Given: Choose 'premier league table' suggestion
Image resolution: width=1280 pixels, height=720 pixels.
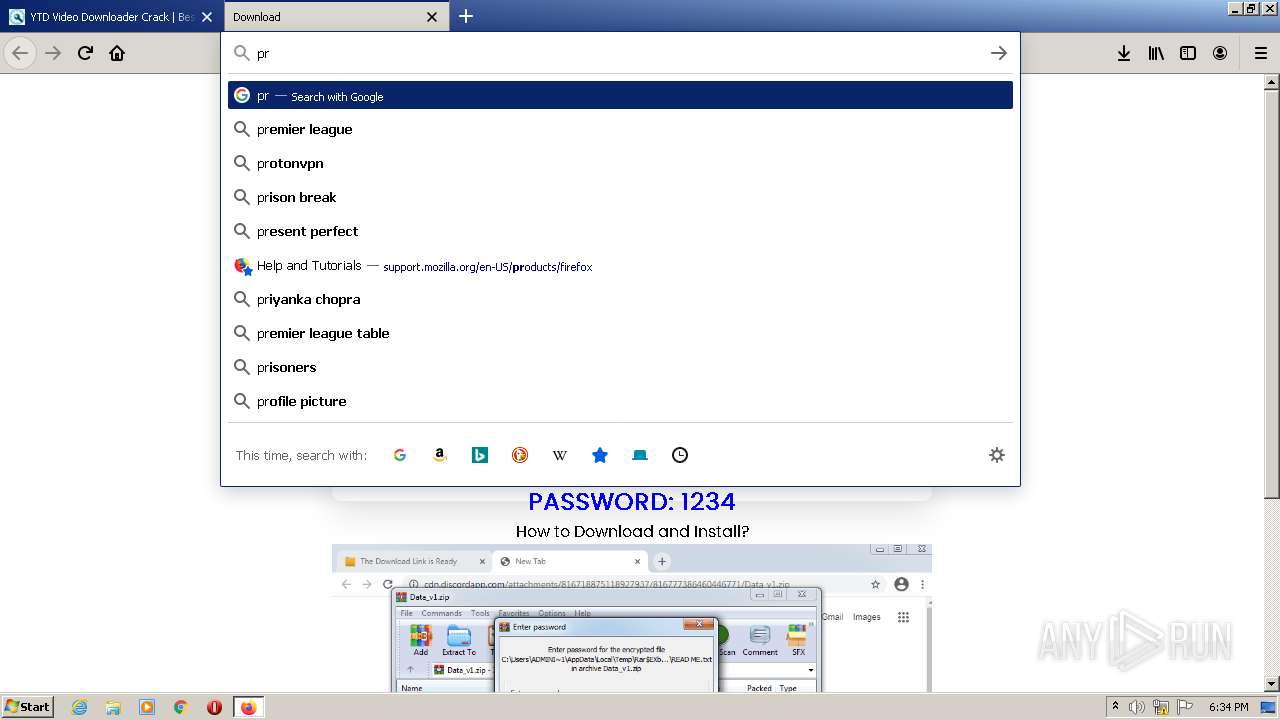Looking at the screenshot, I should click(x=620, y=333).
